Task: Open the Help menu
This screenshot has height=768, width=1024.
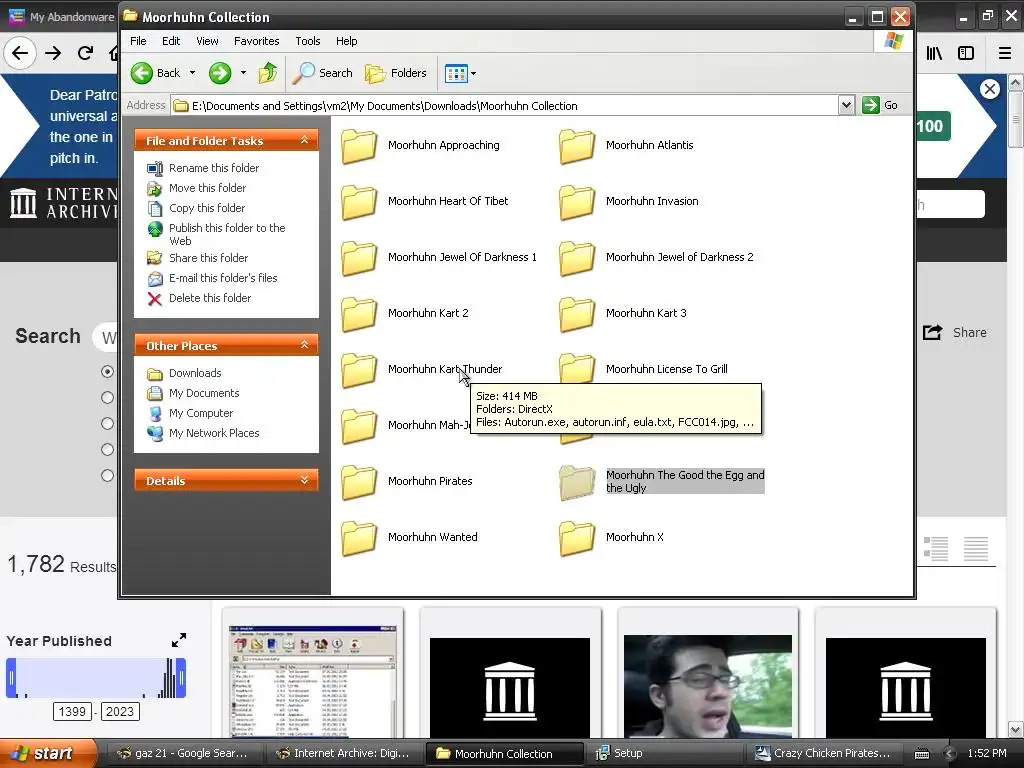Action: 347,41
